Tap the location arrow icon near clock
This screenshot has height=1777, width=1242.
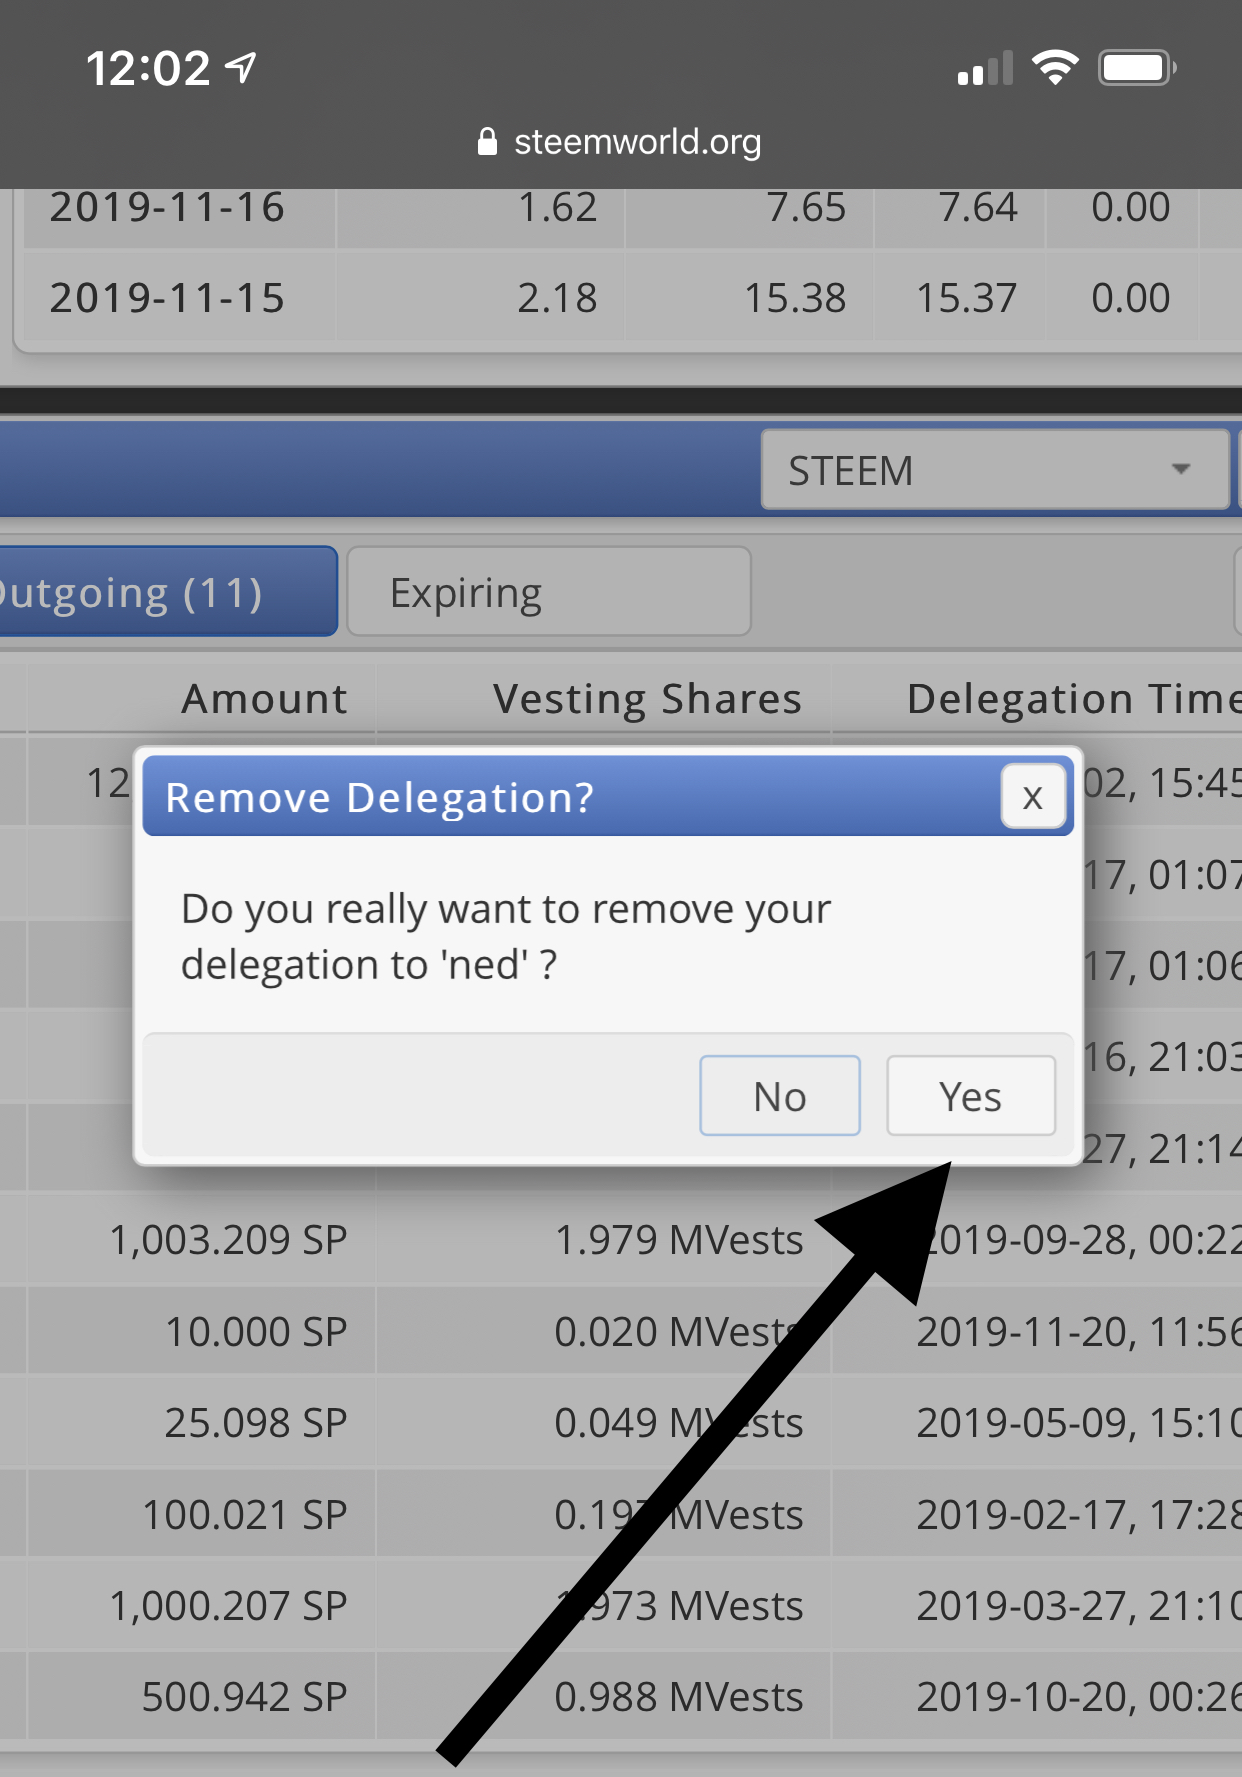point(241,68)
